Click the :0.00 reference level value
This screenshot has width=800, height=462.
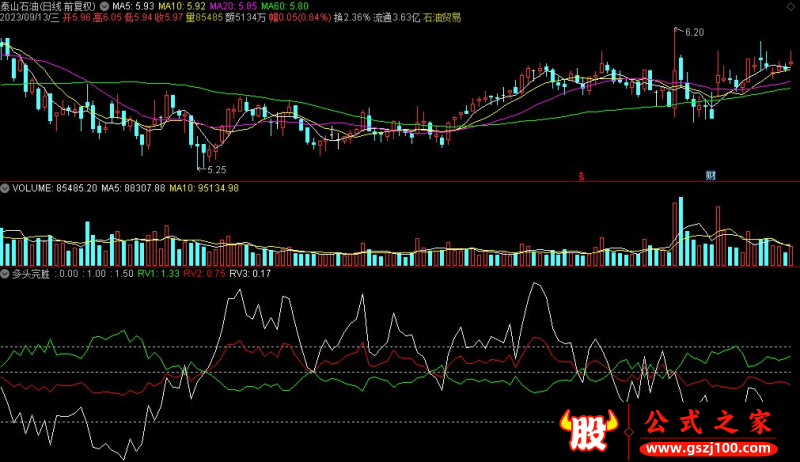67,274
